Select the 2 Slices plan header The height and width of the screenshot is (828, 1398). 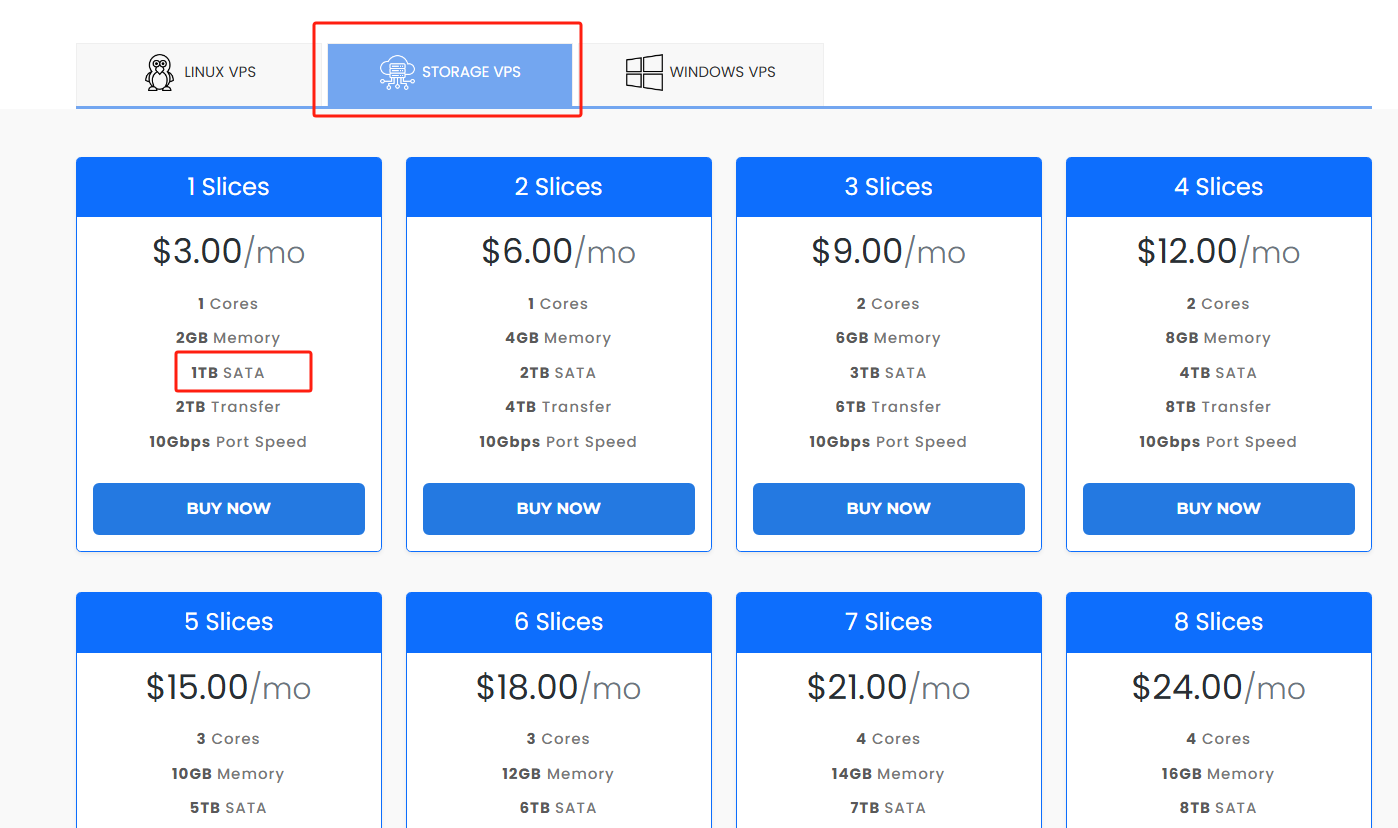(x=558, y=187)
